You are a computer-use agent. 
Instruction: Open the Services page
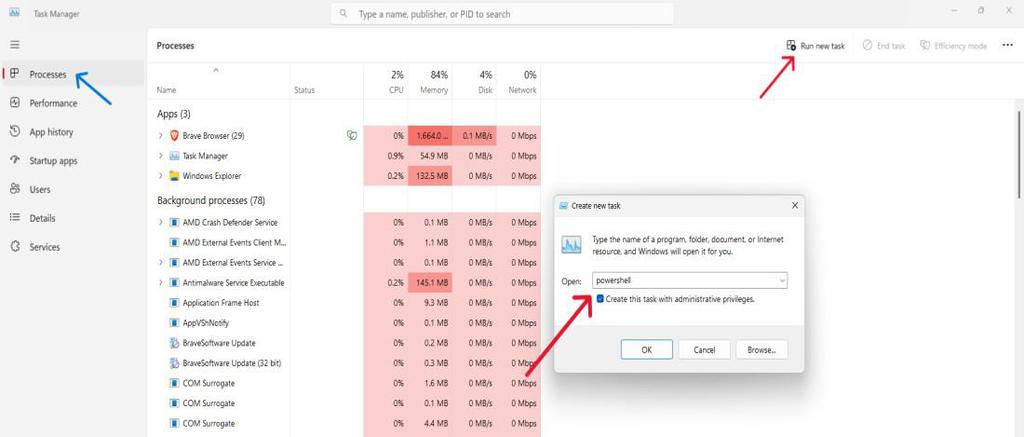pos(44,247)
